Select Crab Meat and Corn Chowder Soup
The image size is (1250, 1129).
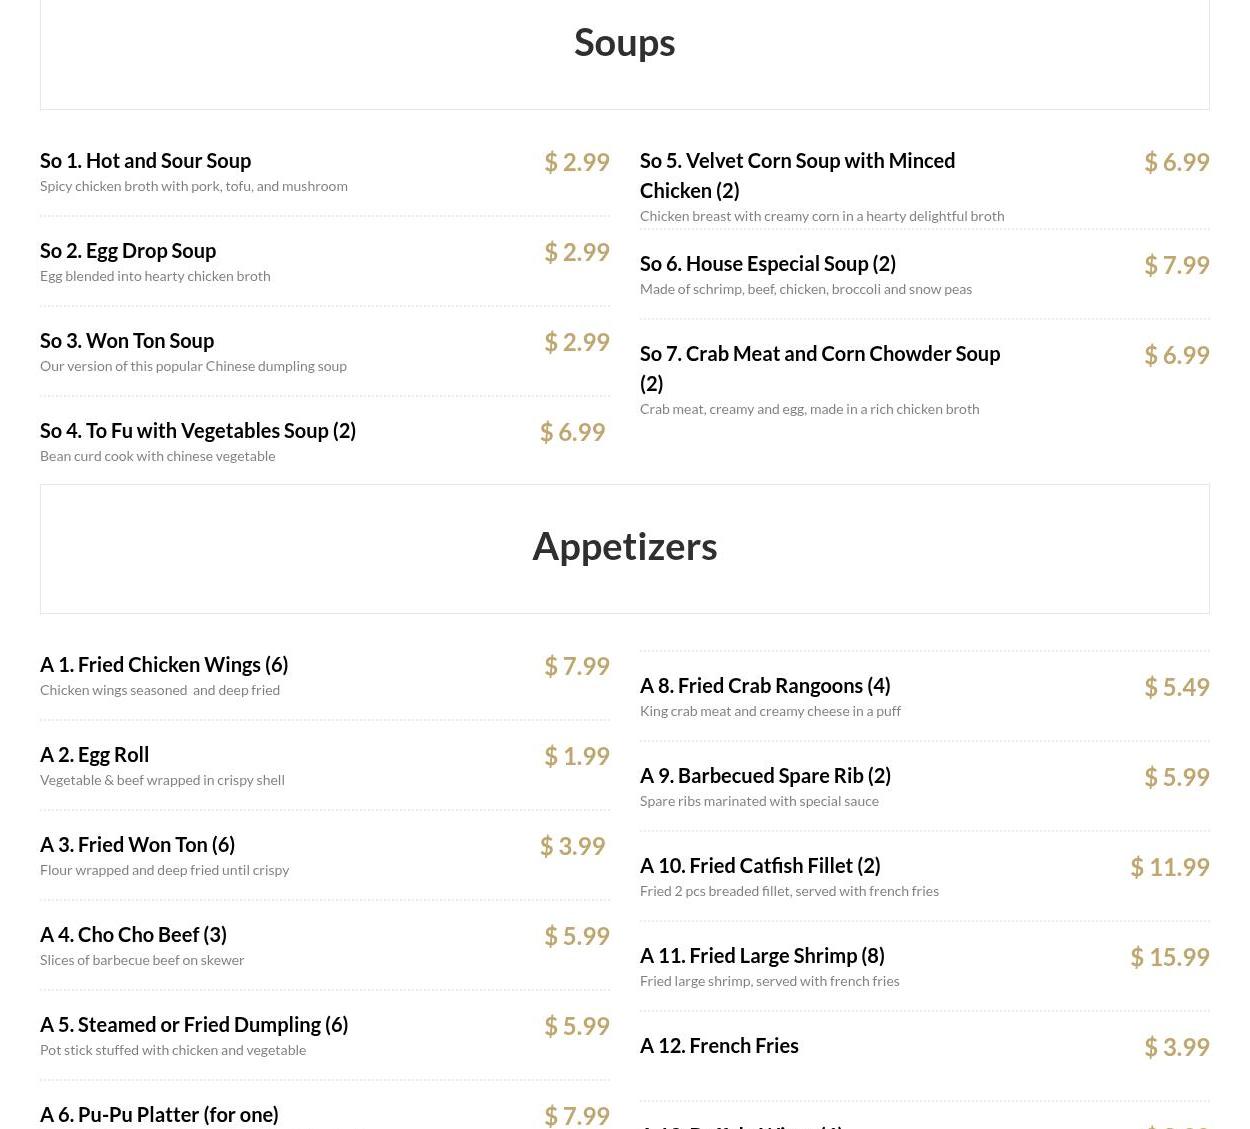(x=819, y=367)
